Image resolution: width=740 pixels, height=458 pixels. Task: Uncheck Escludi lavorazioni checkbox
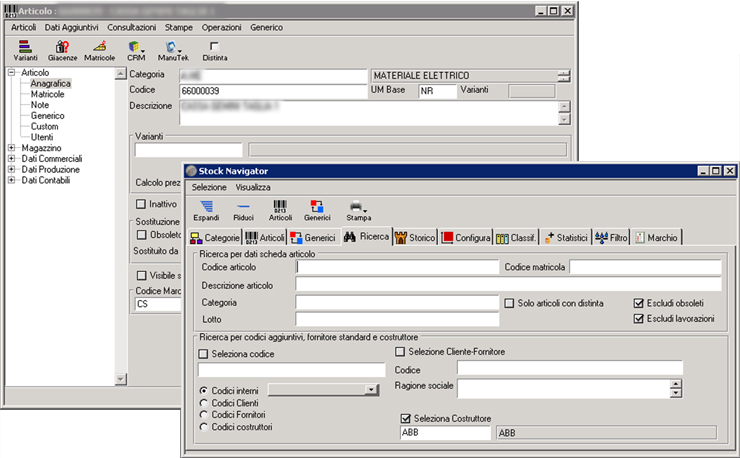pos(639,319)
